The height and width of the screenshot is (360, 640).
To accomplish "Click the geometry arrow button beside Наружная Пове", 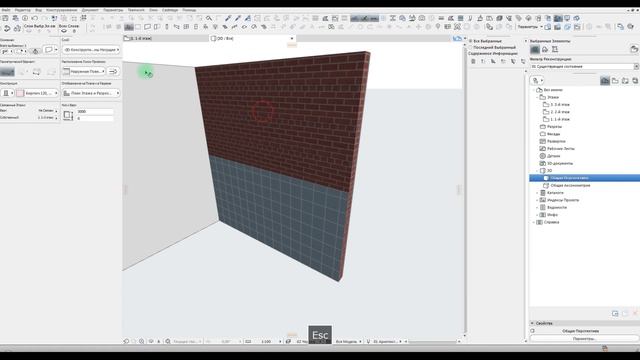I will [x=113, y=71].
